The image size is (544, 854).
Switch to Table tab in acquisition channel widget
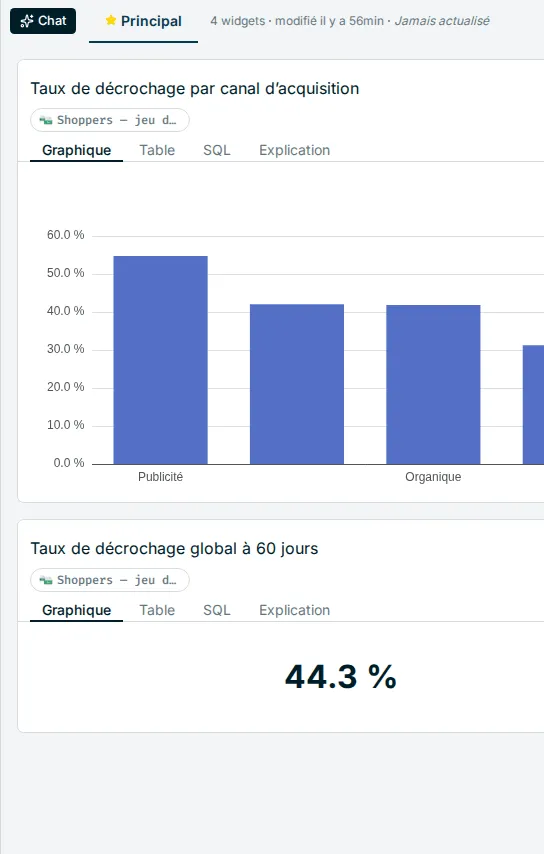coord(157,150)
